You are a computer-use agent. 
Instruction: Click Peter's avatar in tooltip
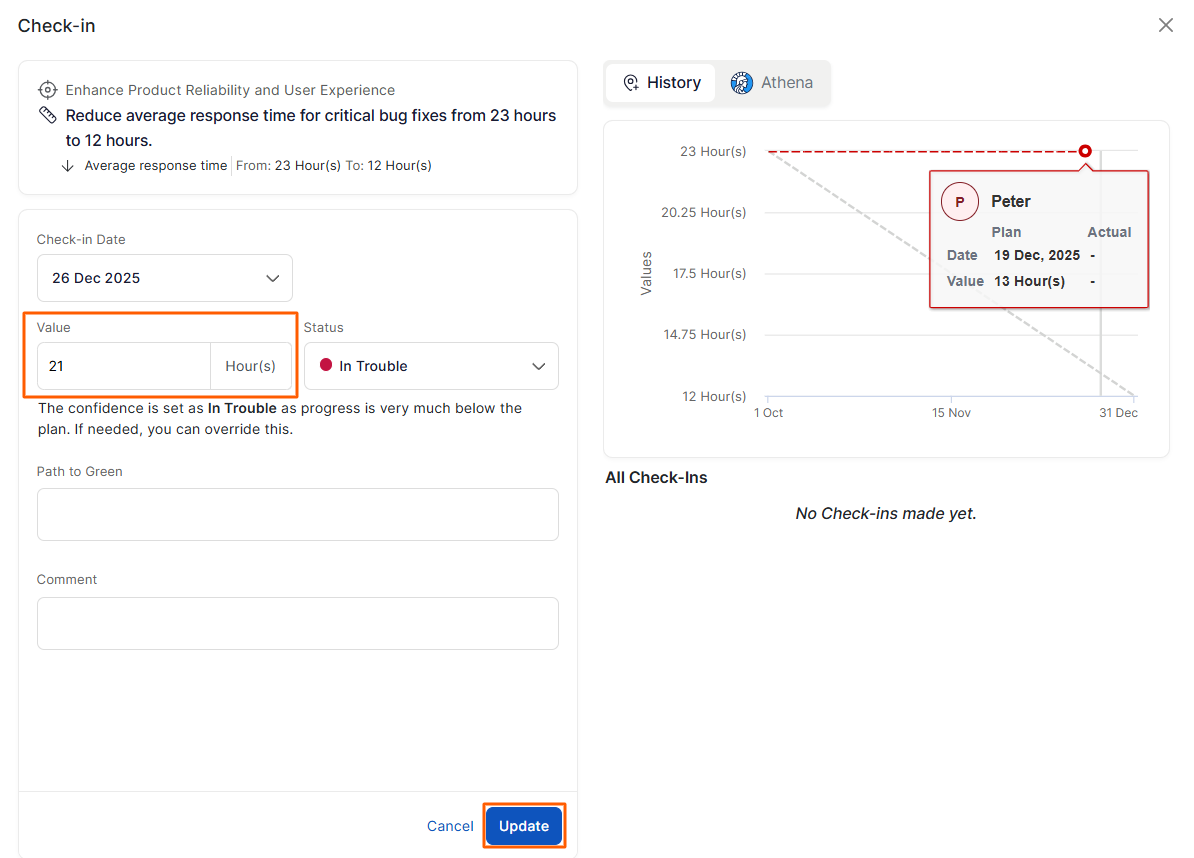coord(959,202)
